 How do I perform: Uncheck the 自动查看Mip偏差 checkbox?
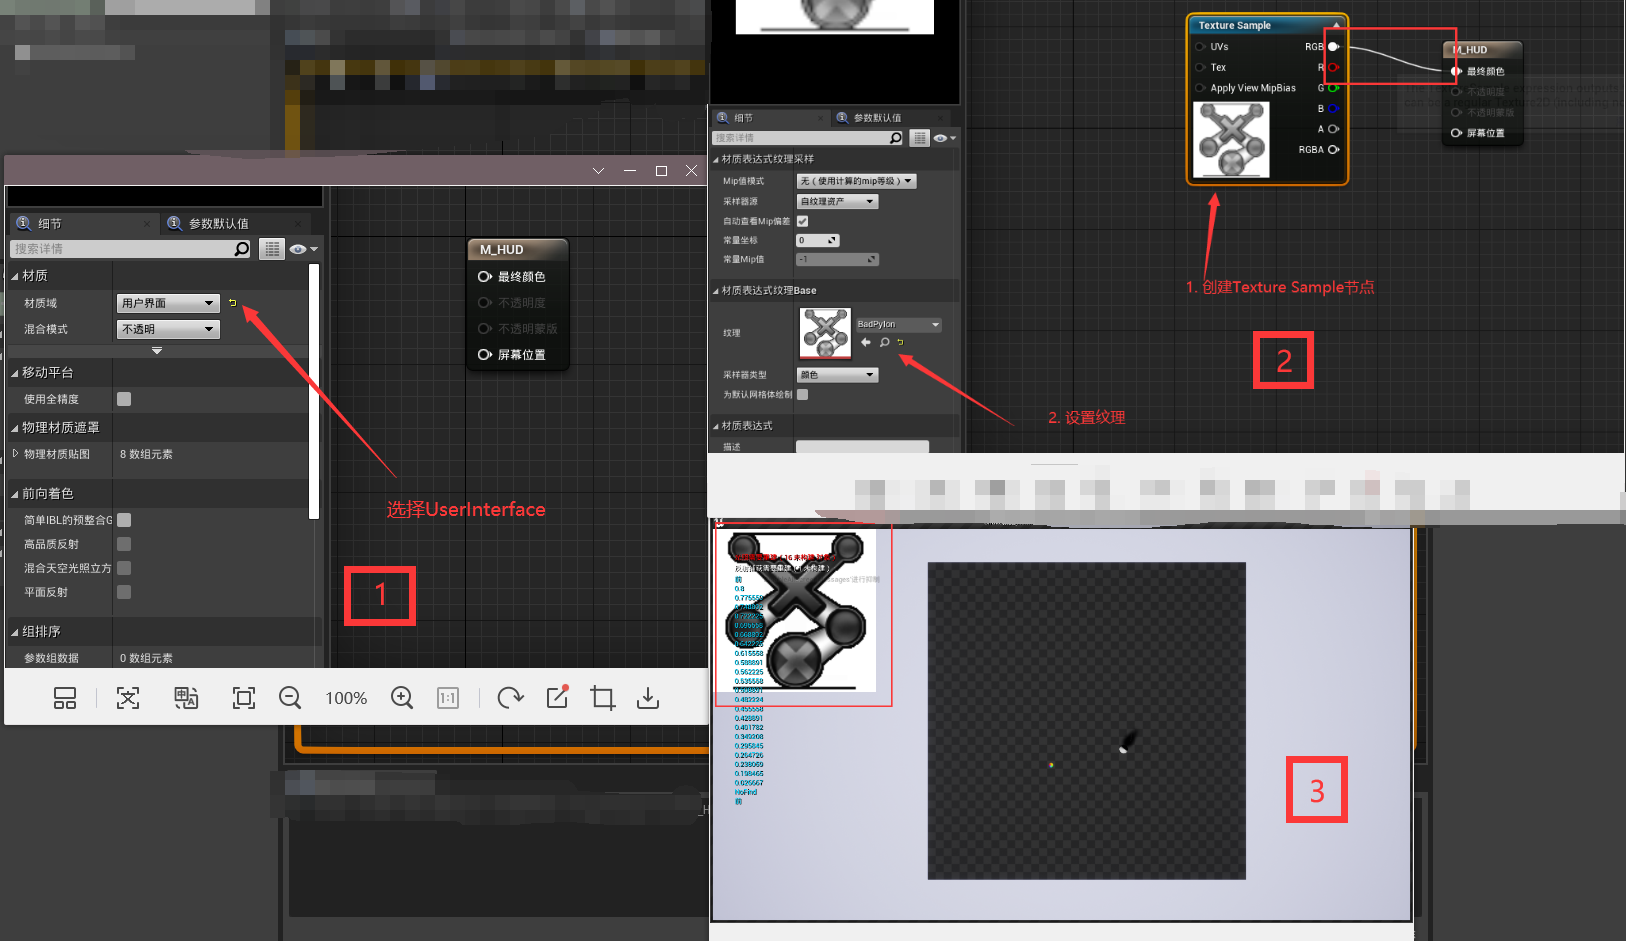(x=802, y=221)
